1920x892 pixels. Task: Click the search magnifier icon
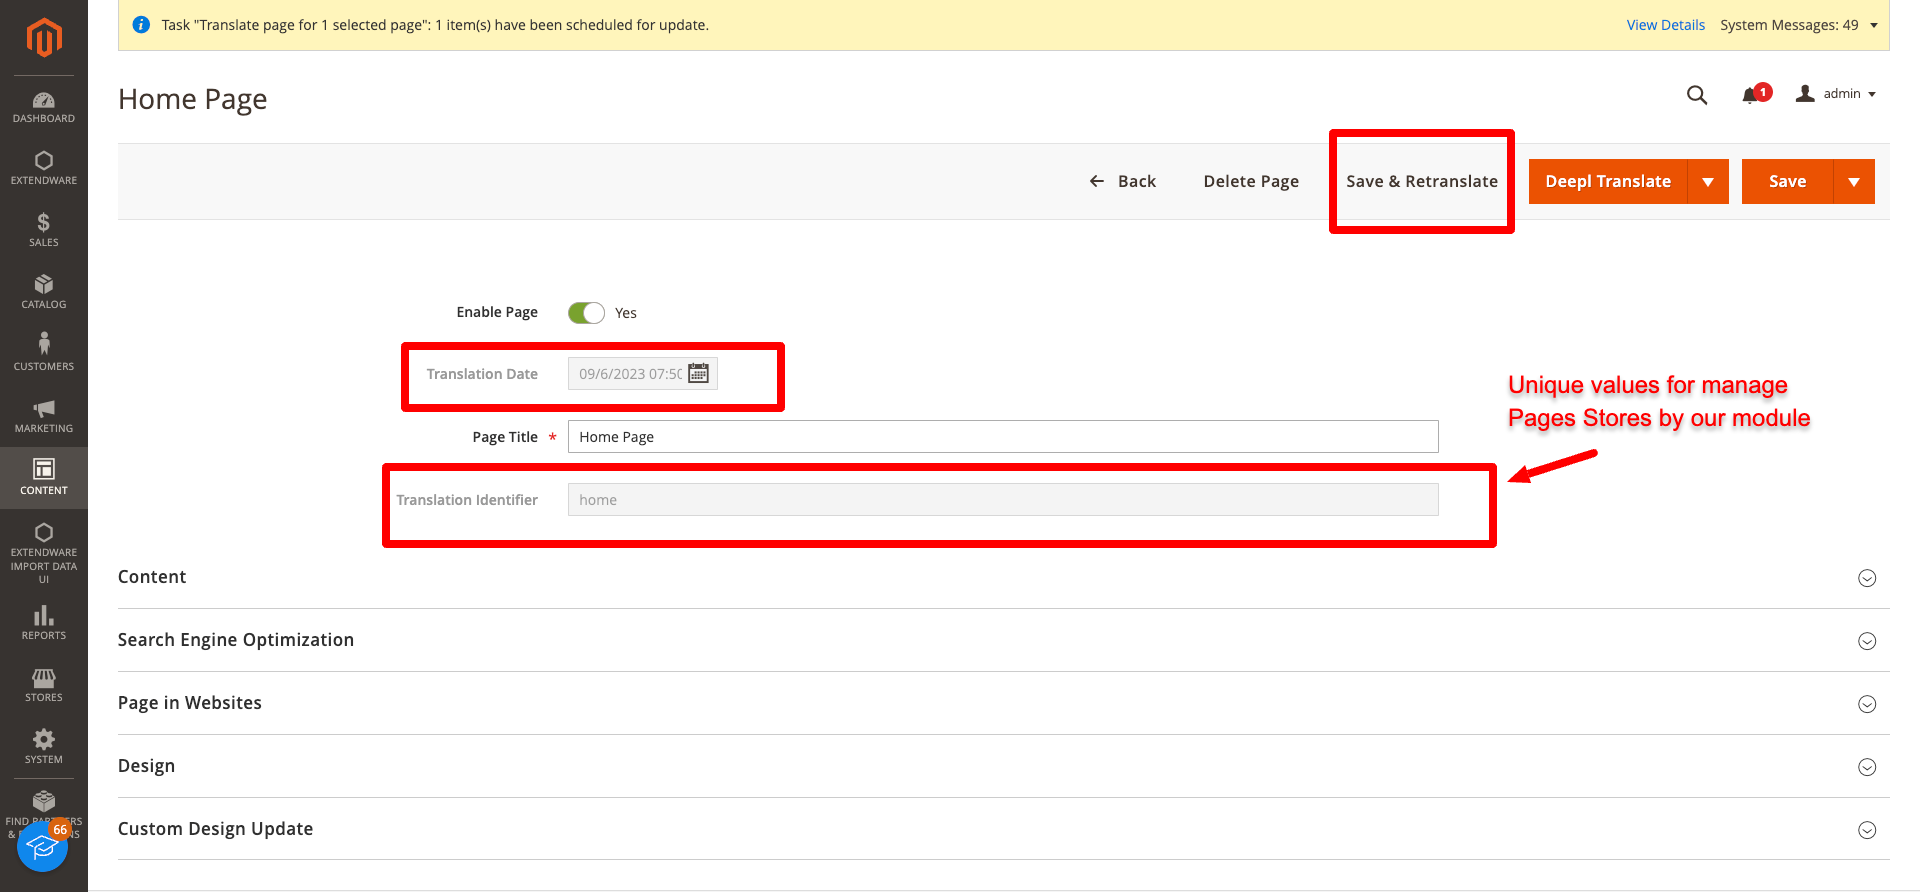tap(1697, 95)
